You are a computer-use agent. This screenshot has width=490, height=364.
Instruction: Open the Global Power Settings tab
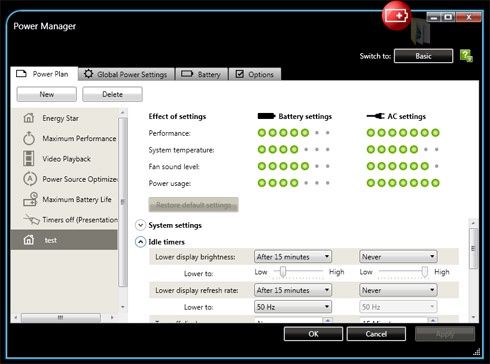click(x=127, y=74)
